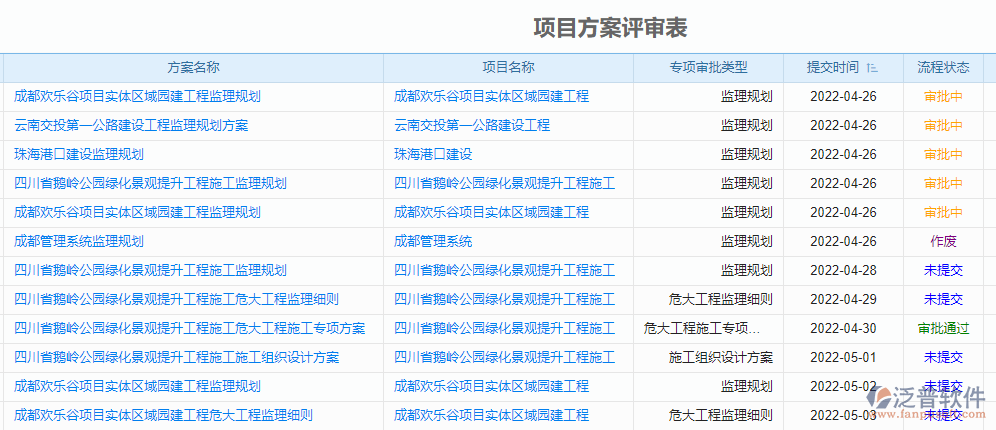Select the date cell 2022-05-01

point(844,358)
